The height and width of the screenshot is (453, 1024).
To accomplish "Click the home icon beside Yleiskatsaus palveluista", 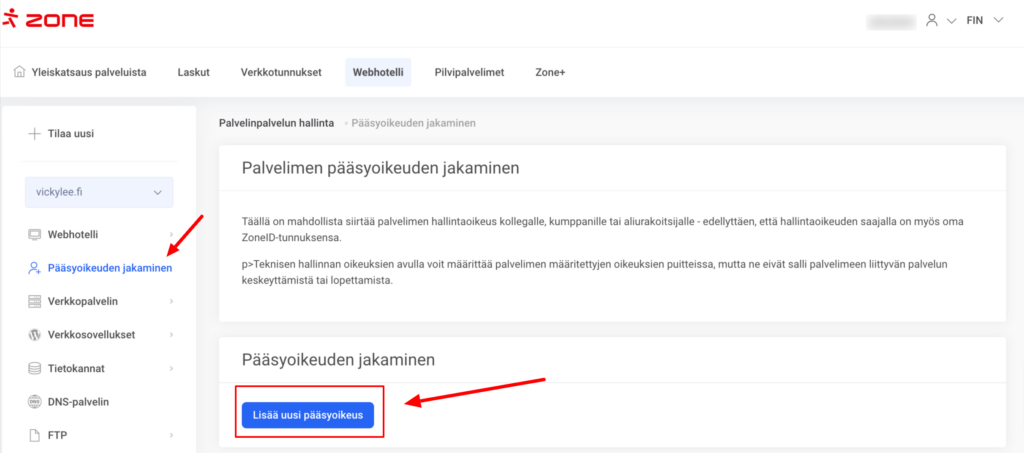I will [19, 72].
